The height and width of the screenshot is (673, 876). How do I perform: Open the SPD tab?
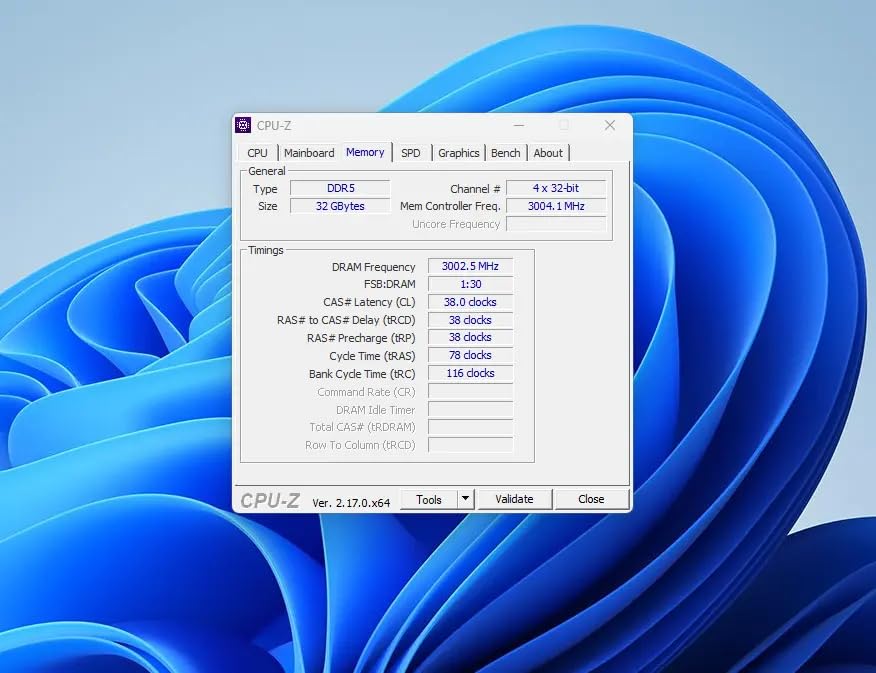(x=411, y=153)
